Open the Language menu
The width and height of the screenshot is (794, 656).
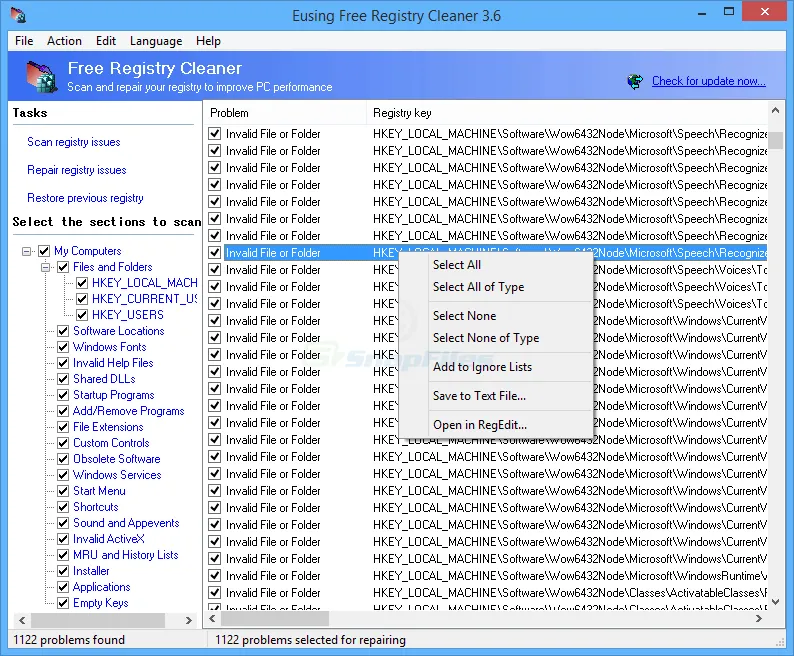[x=156, y=41]
